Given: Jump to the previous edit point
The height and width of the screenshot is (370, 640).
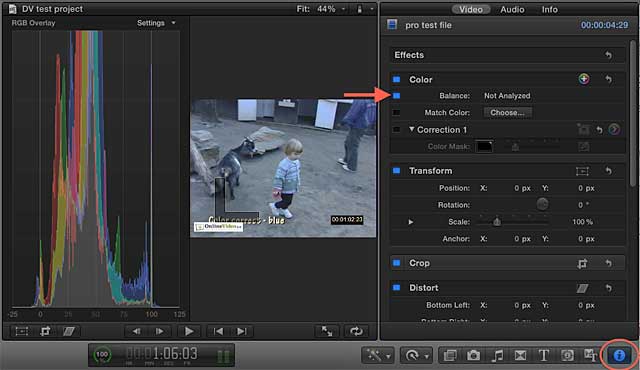Looking at the screenshot, I should 218,331.
